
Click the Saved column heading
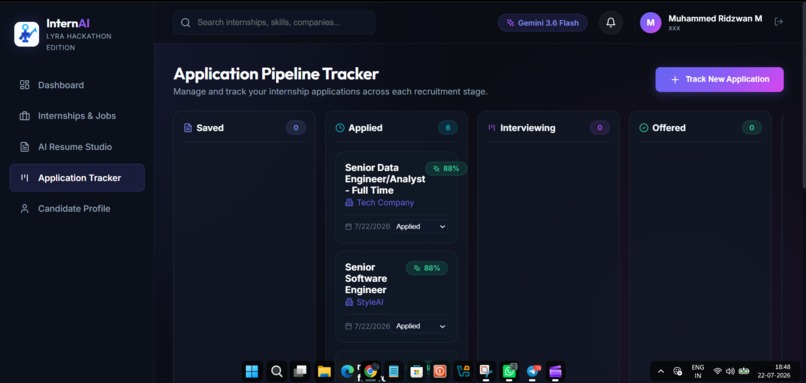[x=210, y=128]
